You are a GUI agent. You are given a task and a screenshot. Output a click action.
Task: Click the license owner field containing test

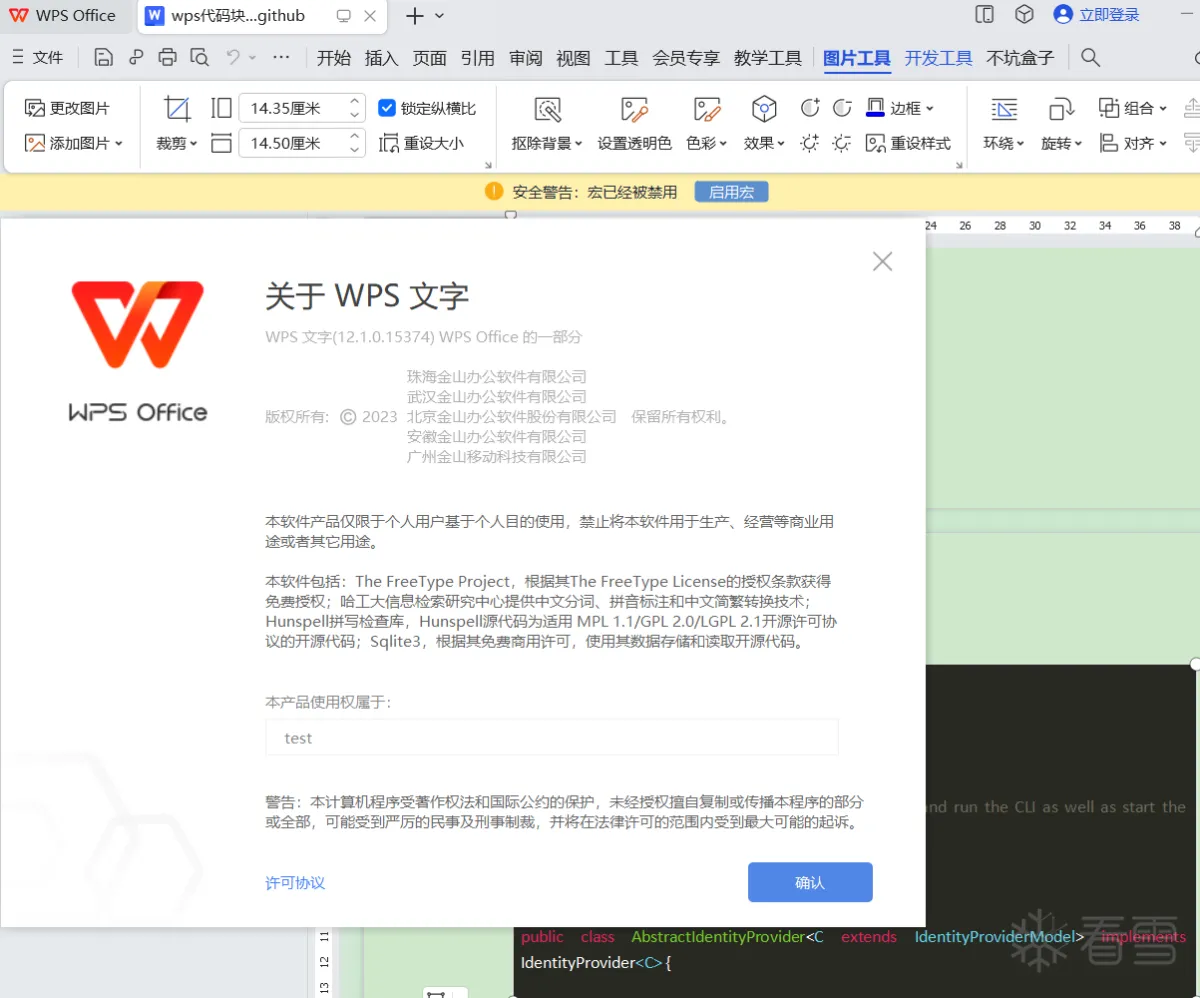[552, 738]
